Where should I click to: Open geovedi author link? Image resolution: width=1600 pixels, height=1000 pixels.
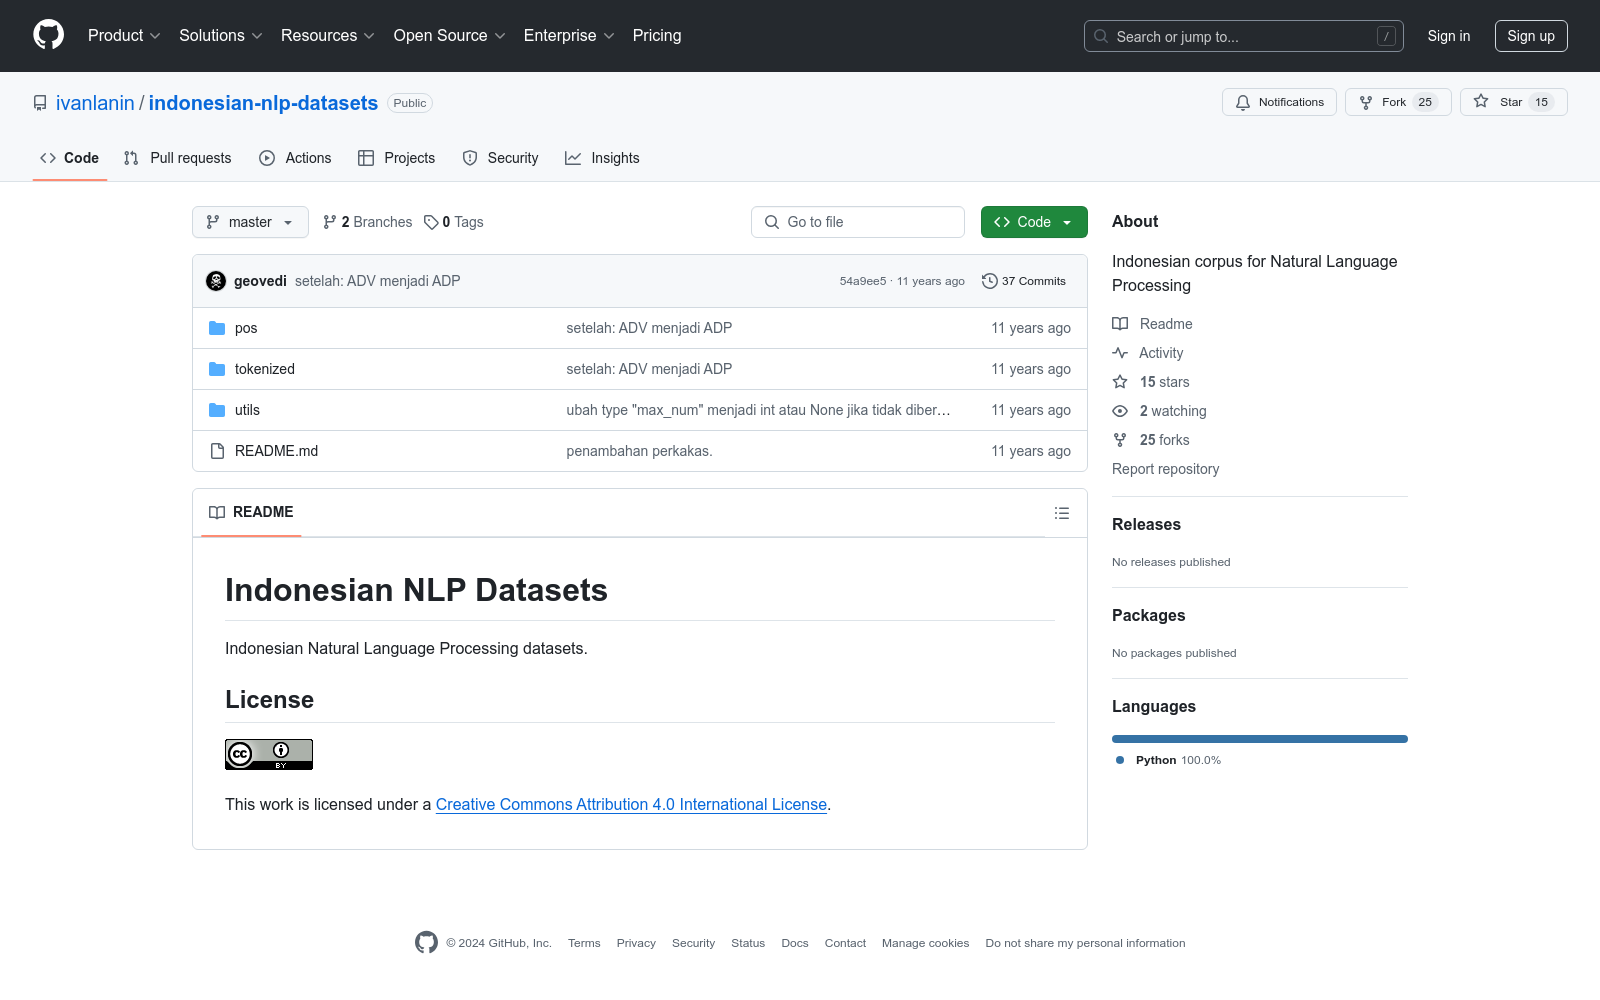click(x=260, y=281)
